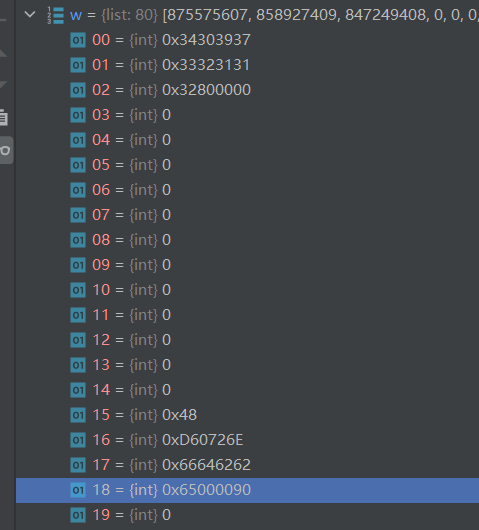Select element 16 with value 0xD60726E
Image resolution: width=479 pixels, height=530 pixels.
tap(247, 440)
